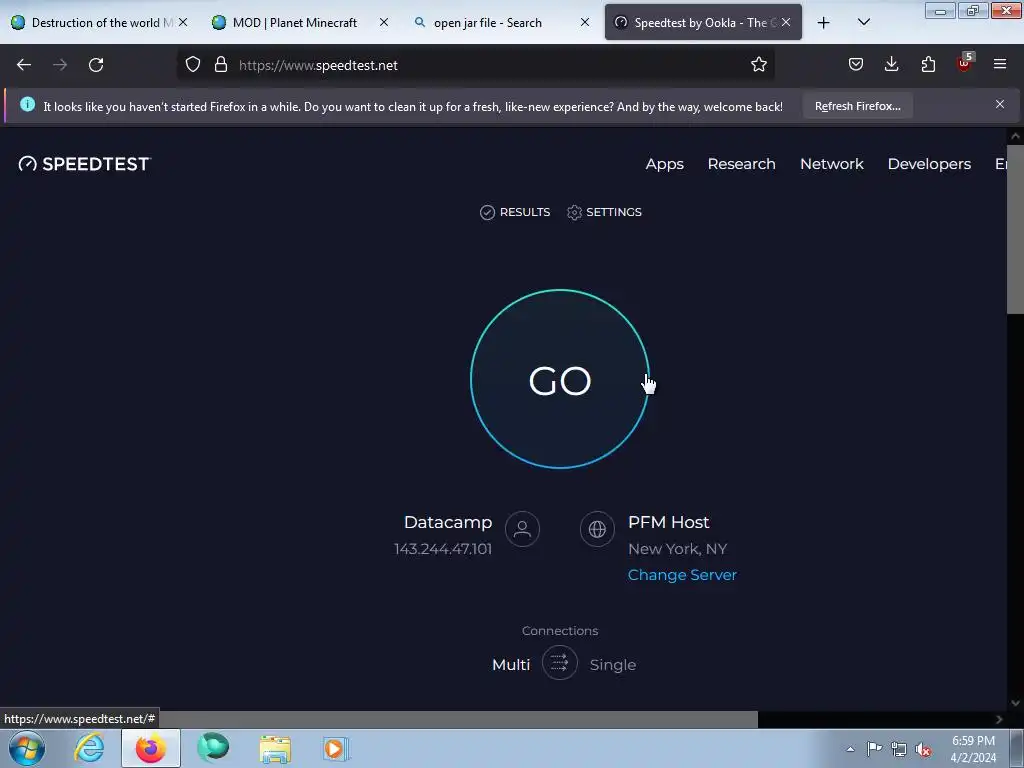Open the Network menu item
This screenshot has height=768, width=1024.
[831, 164]
